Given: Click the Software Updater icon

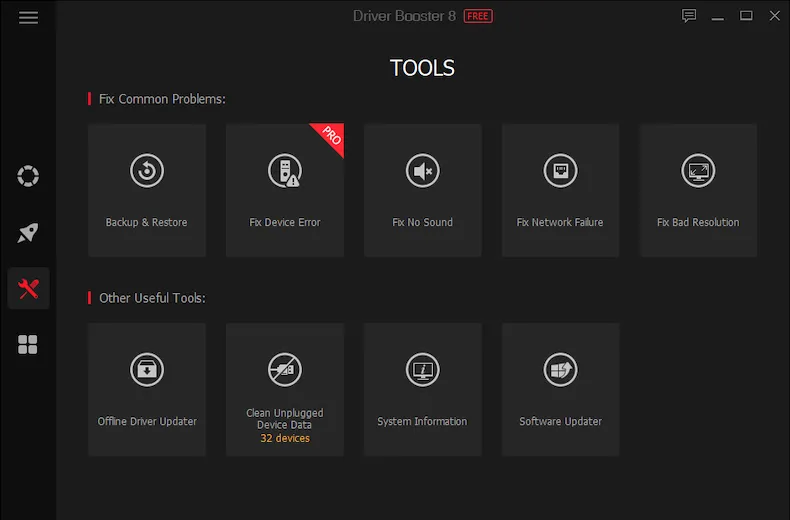Looking at the screenshot, I should click(x=560, y=369).
